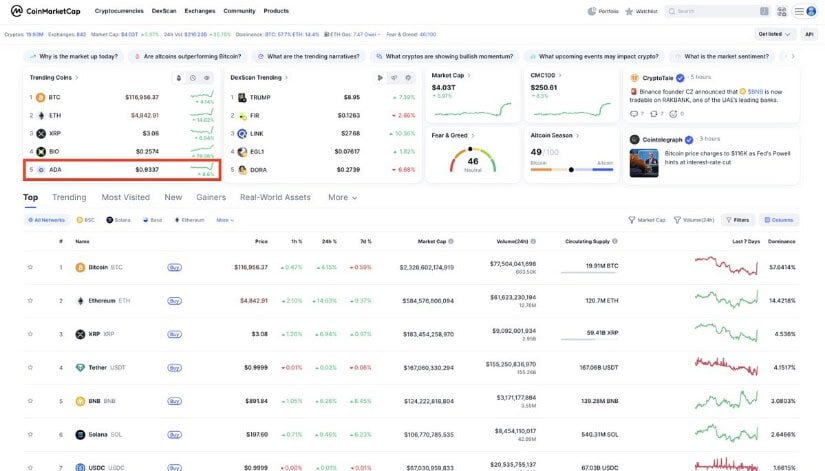Open the Altcoin Season card chevron
The width and height of the screenshot is (825, 471).
[578, 136]
